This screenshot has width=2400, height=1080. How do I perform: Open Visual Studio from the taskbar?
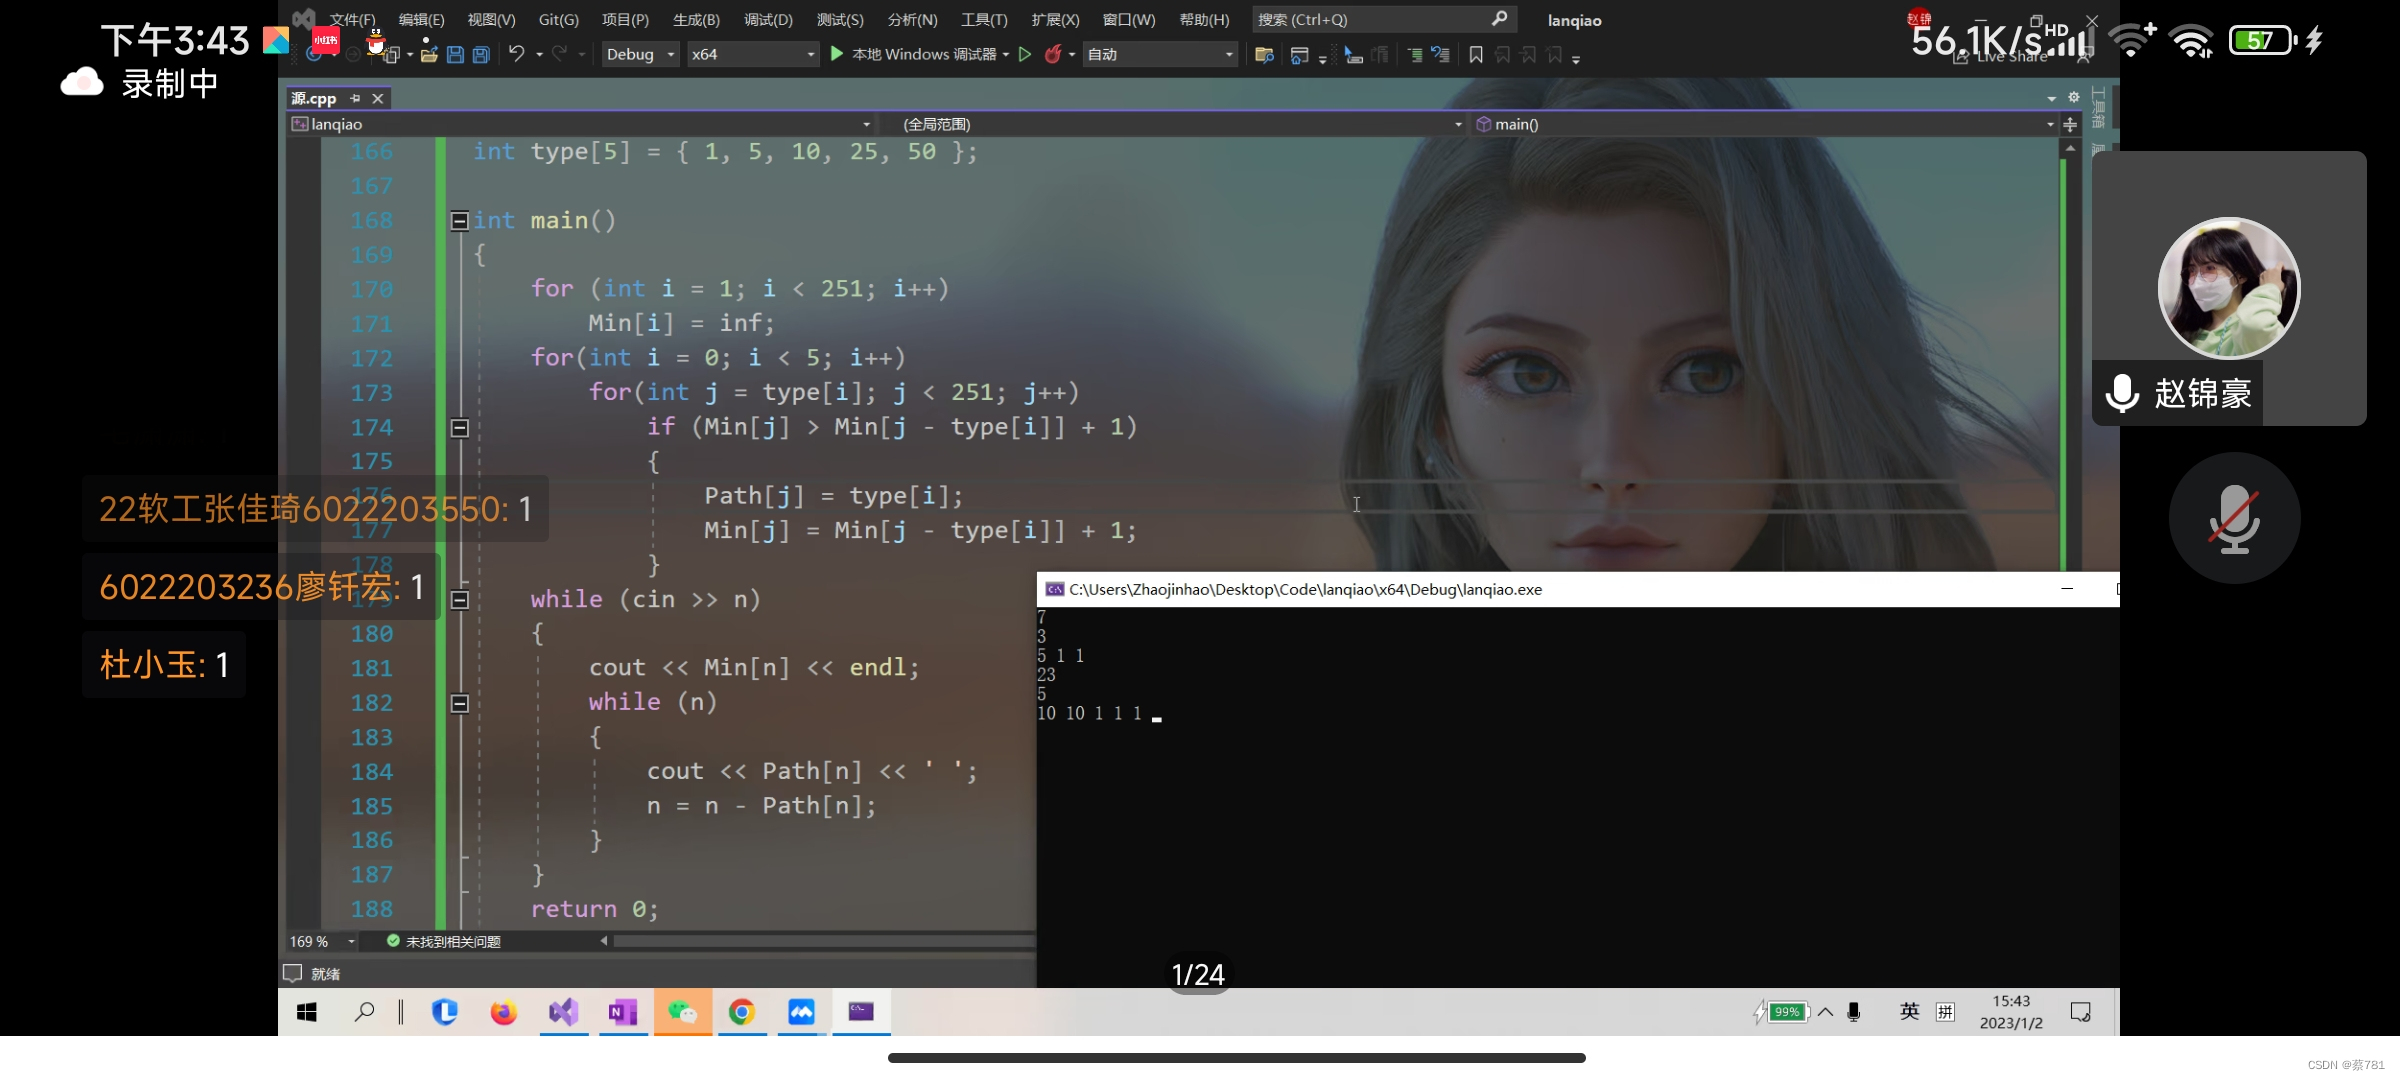tap(564, 1012)
